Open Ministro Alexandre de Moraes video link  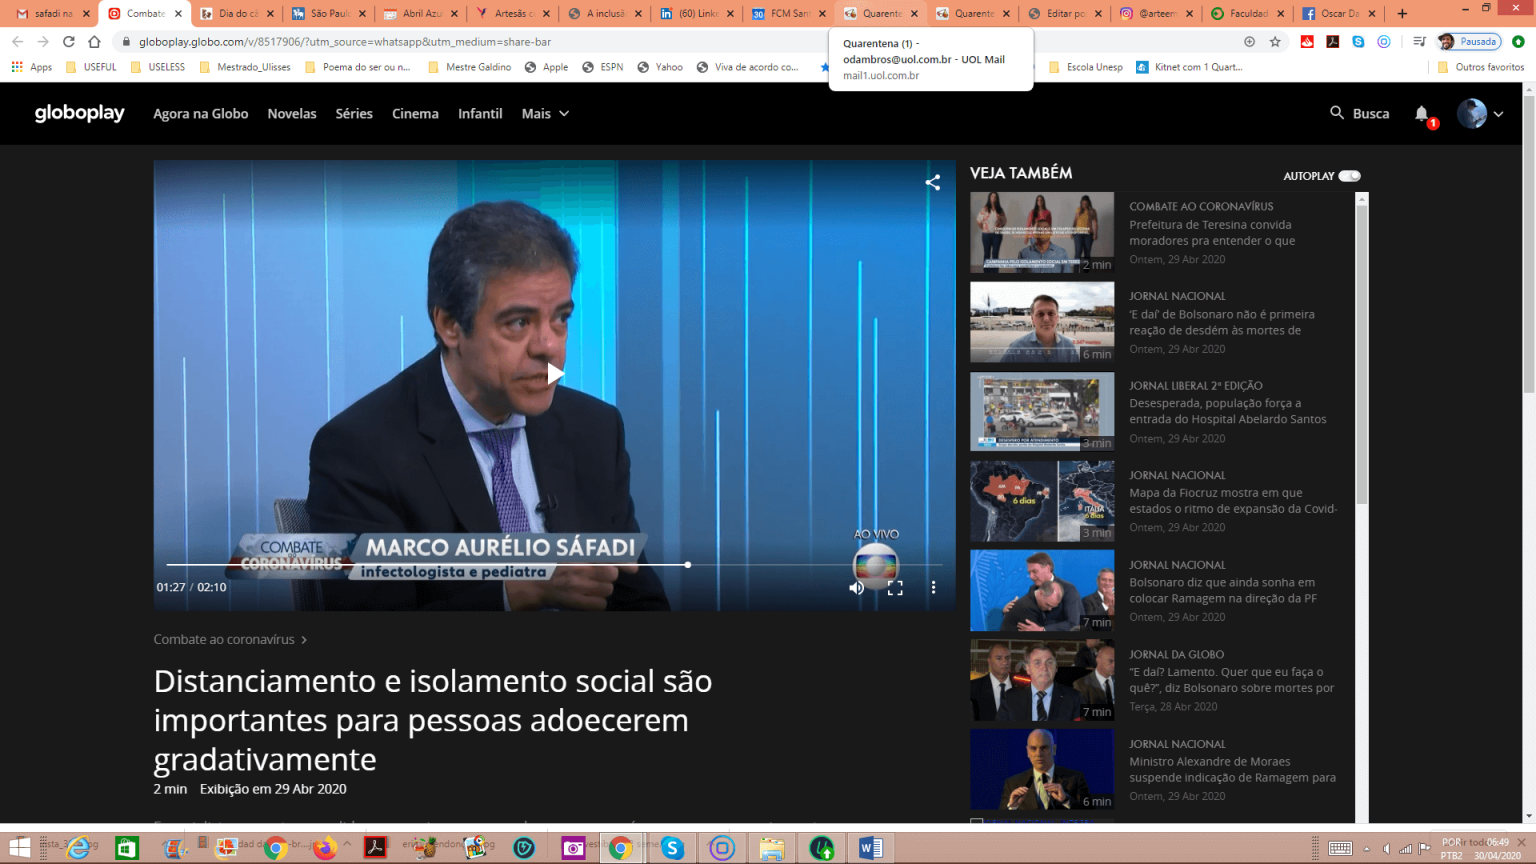click(1232, 769)
